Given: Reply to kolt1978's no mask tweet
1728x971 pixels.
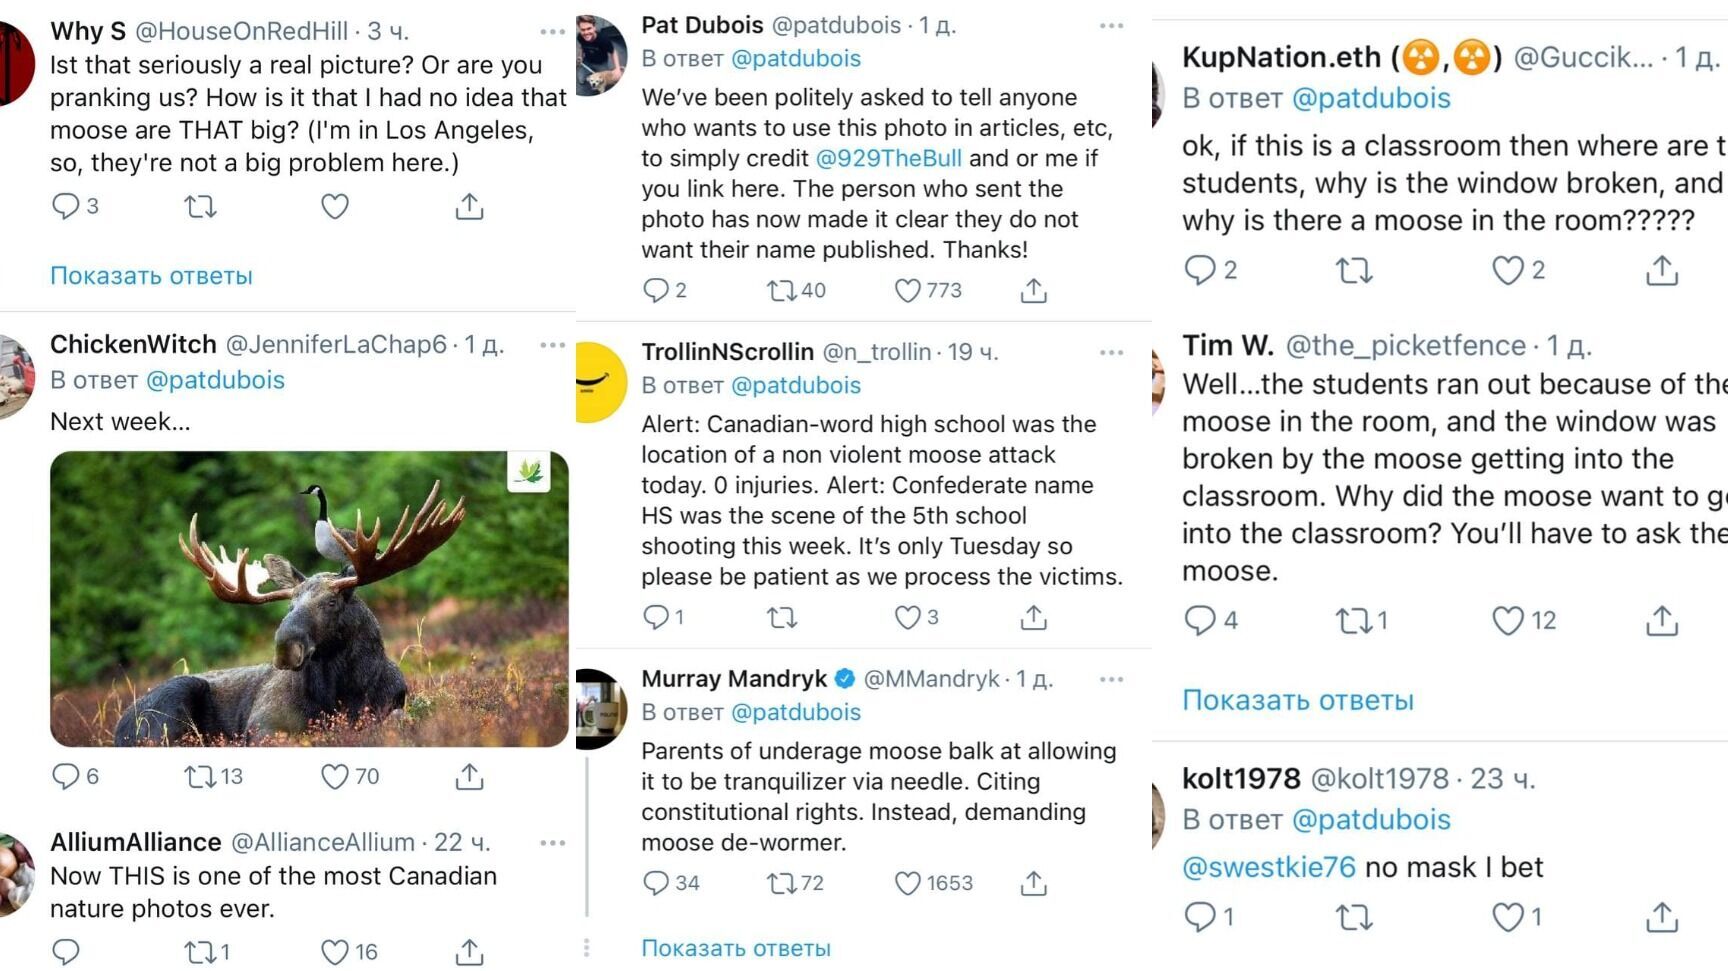Looking at the screenshot, I should coord(1198,916).
